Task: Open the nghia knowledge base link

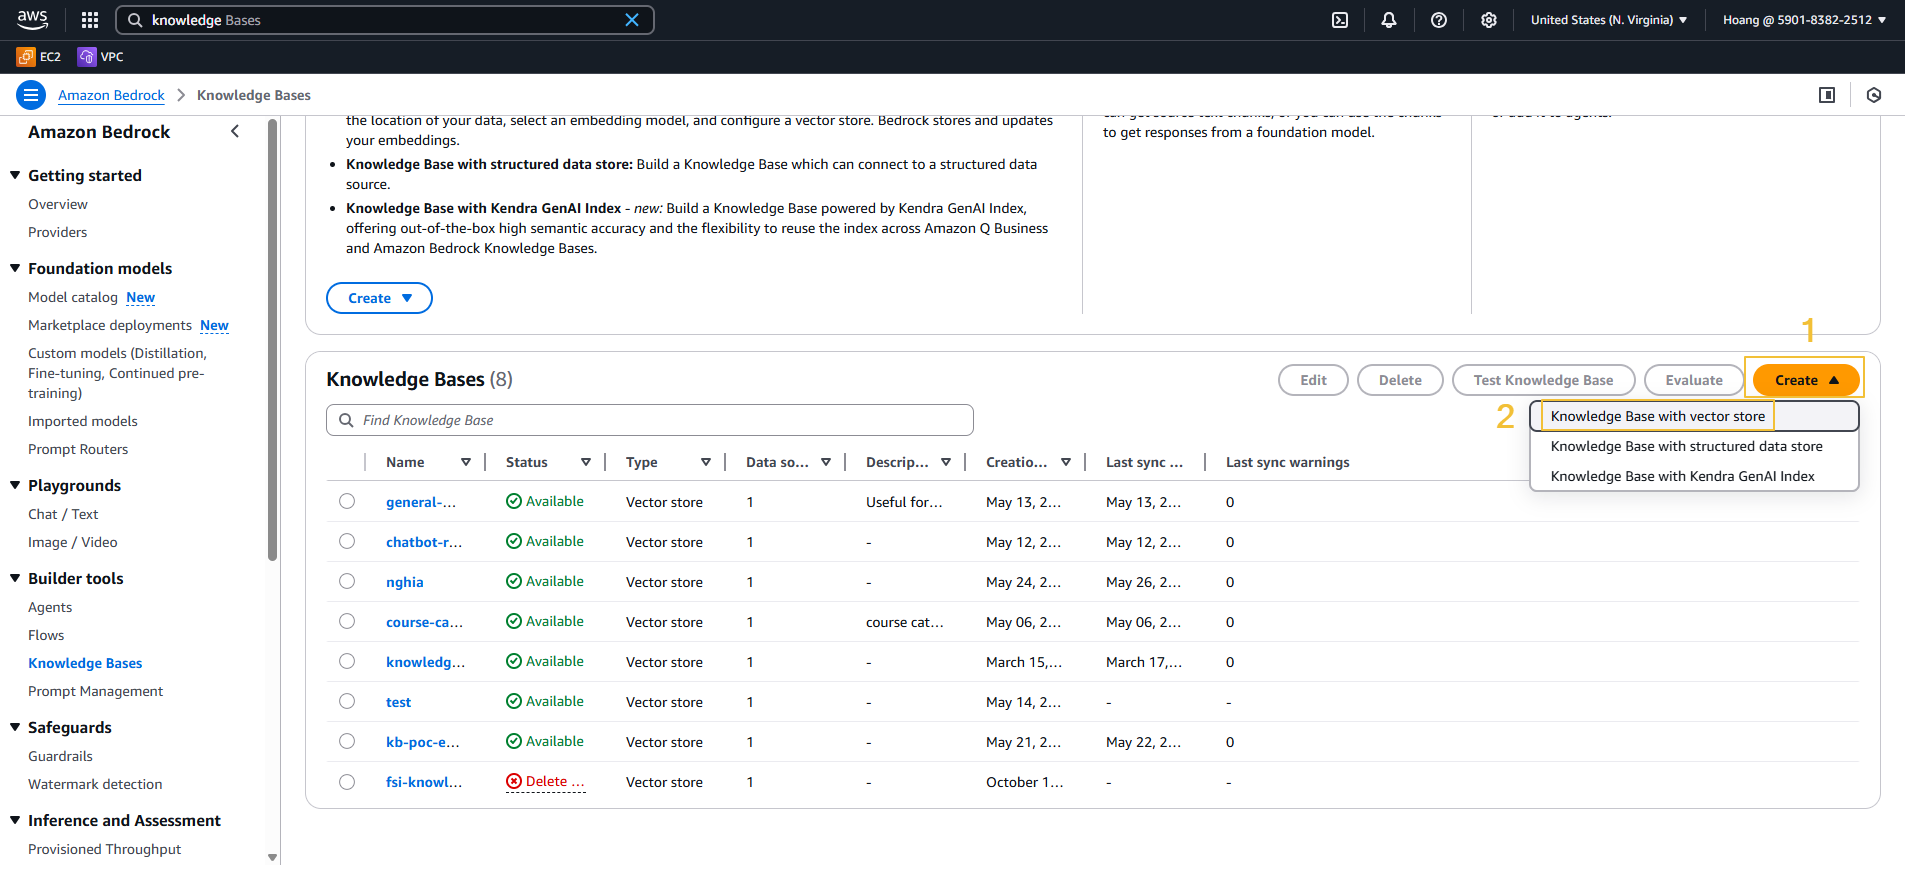Action: tap(405, 582)
